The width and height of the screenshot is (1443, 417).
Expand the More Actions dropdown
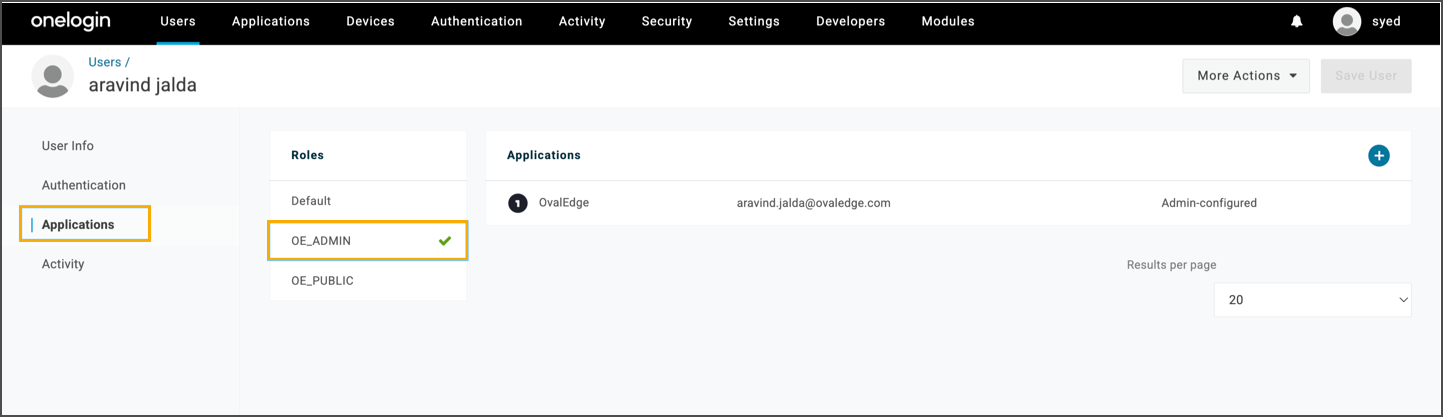point(1245,76)
